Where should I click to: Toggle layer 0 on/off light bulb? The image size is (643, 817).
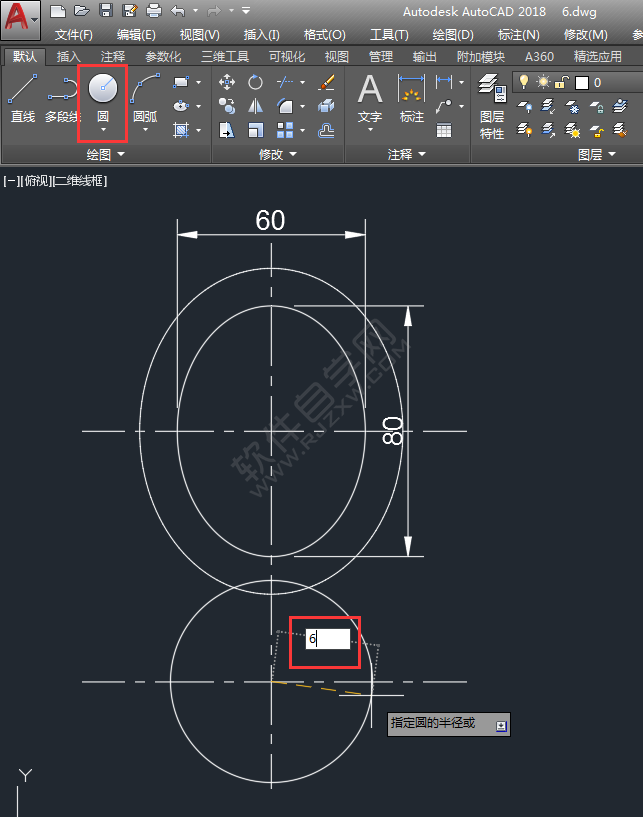tap(524, 82)
